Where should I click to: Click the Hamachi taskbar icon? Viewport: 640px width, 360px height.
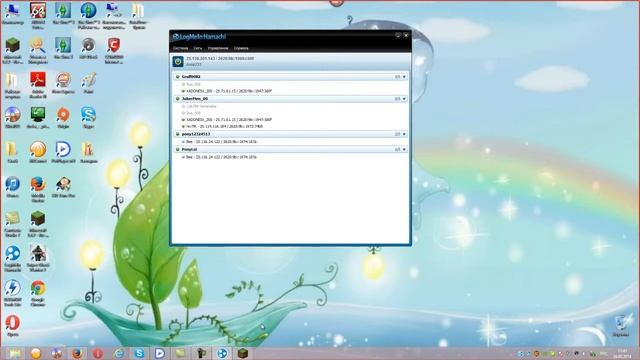[x=222, y=353]
